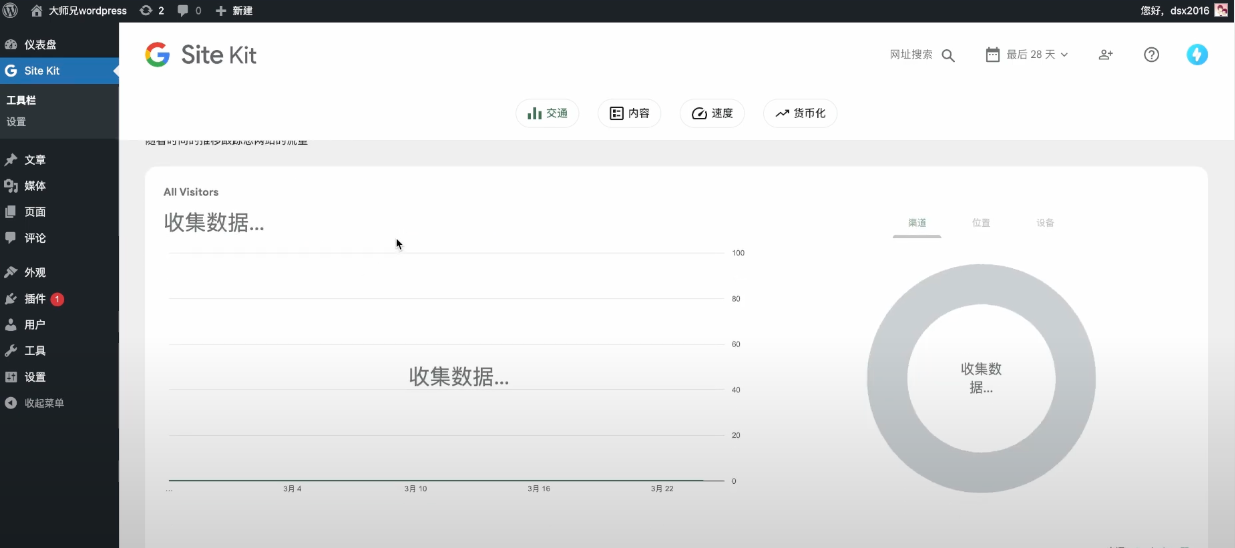Screen dimensions: 1235x548
Task: Click the pin icon beside 文章
Action: pos(11,160)
